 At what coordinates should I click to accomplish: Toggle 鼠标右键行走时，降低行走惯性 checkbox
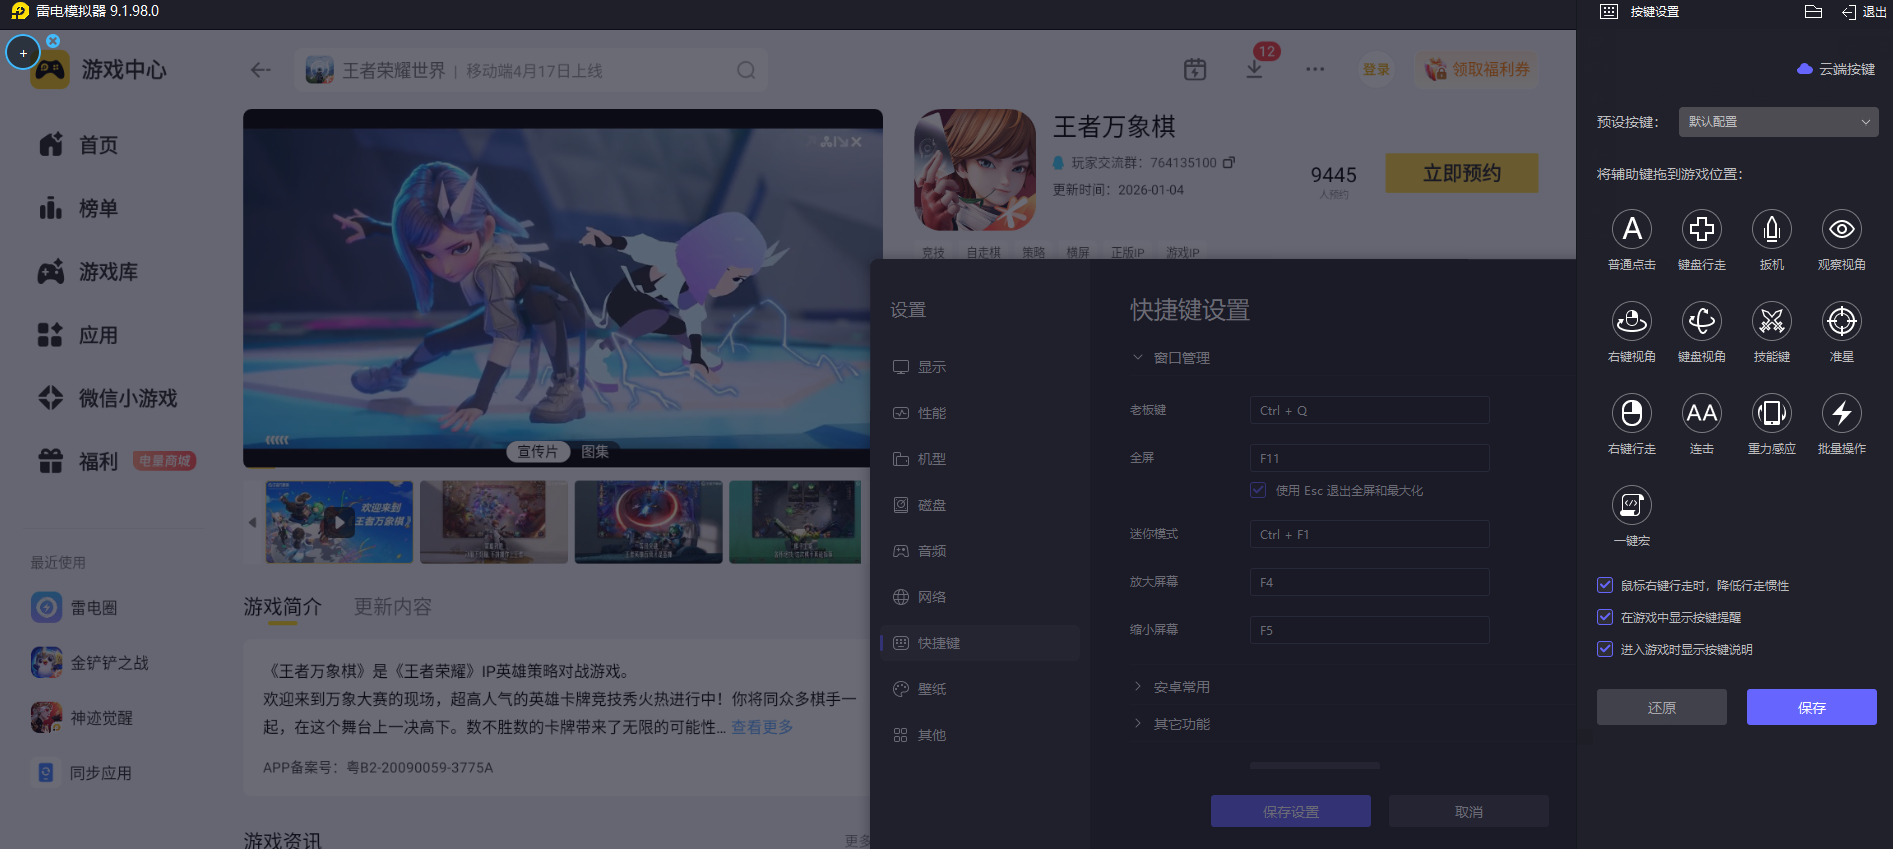(1605, 585)
